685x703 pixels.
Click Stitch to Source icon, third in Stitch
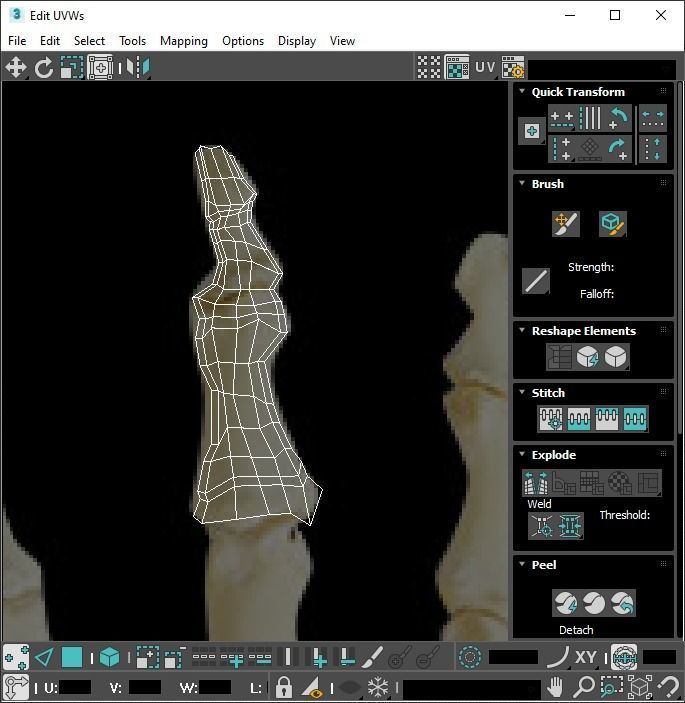click(607, 419)
